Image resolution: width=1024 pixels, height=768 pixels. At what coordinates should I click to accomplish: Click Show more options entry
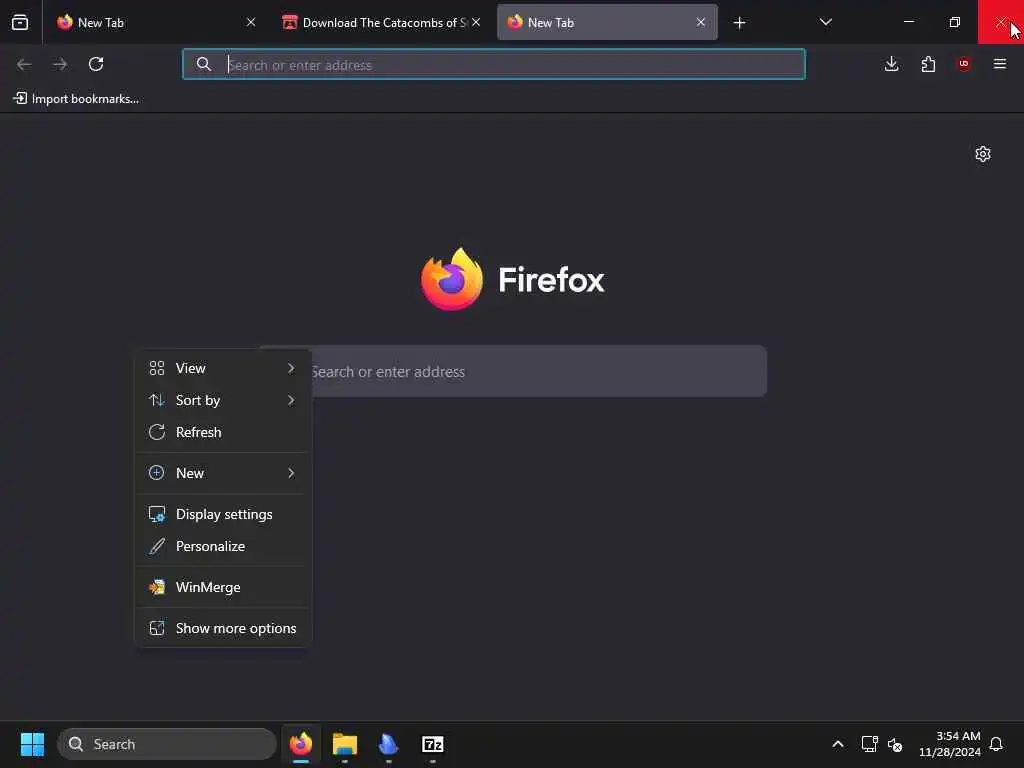[x=223, y=628]
